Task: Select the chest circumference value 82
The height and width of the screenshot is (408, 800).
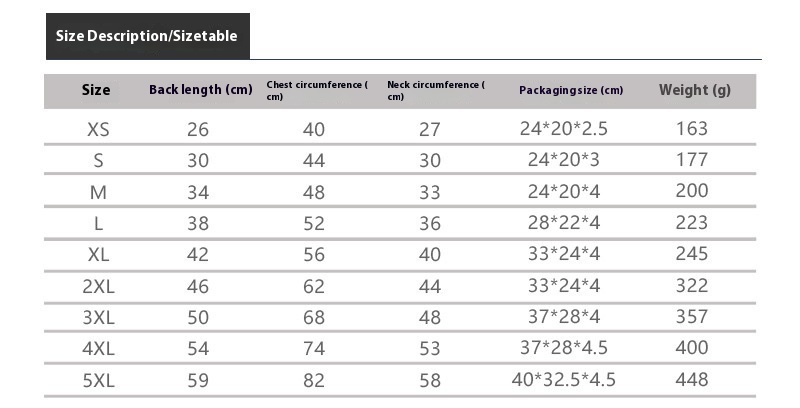Action: pyautogui.click(x=314, y=380)
